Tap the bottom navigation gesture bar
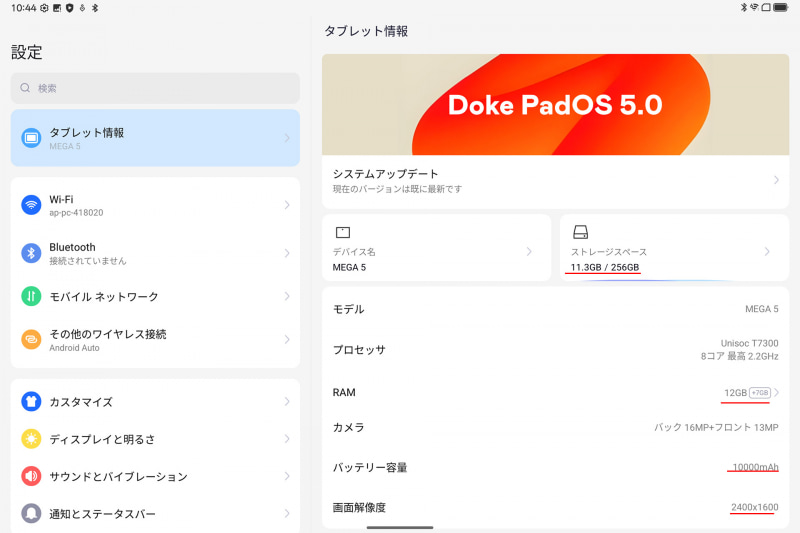Image resolution: width=800 pixels, height=533 pixels. (x=400, y=527)
